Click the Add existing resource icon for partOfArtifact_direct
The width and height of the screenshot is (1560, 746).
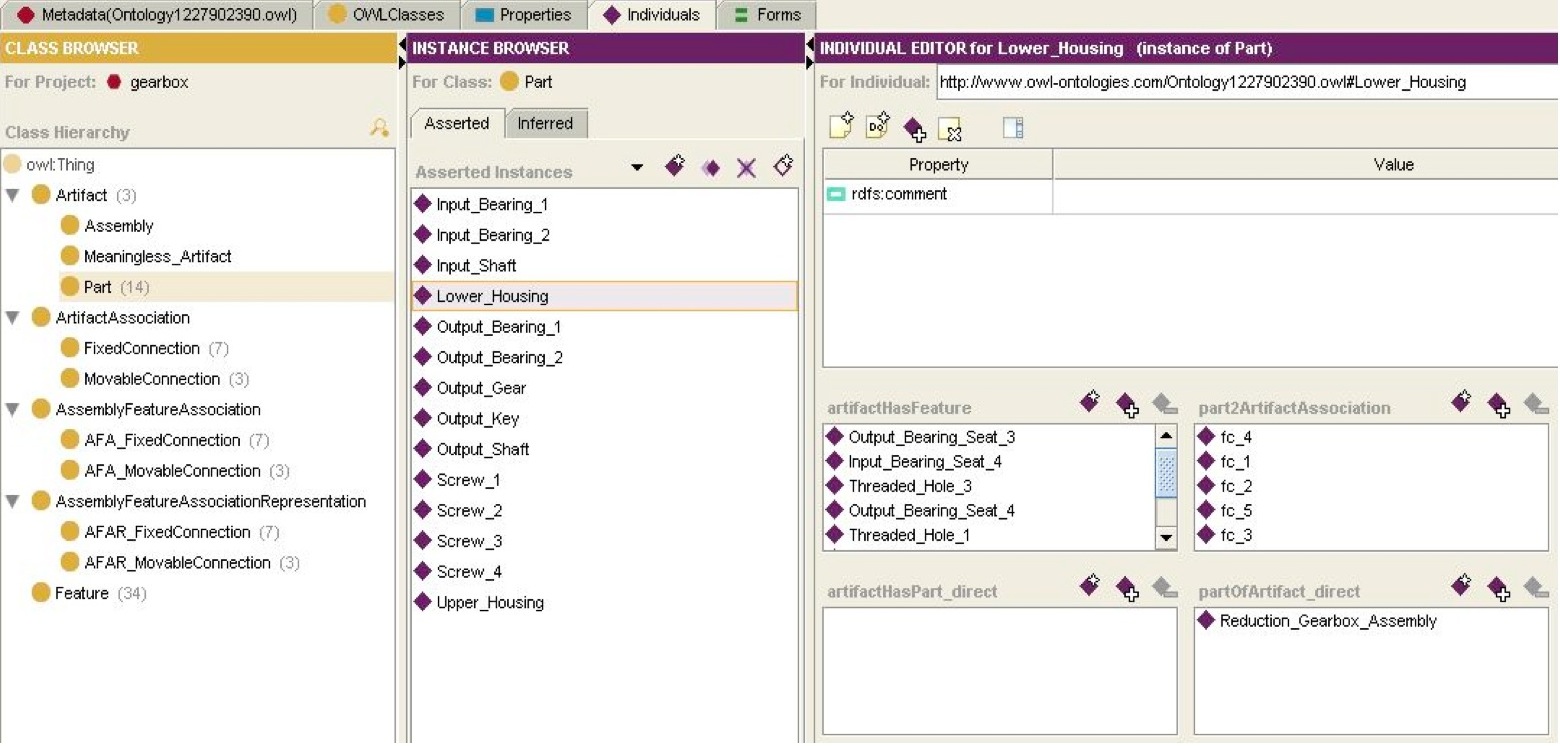[x=1498, y=589]
